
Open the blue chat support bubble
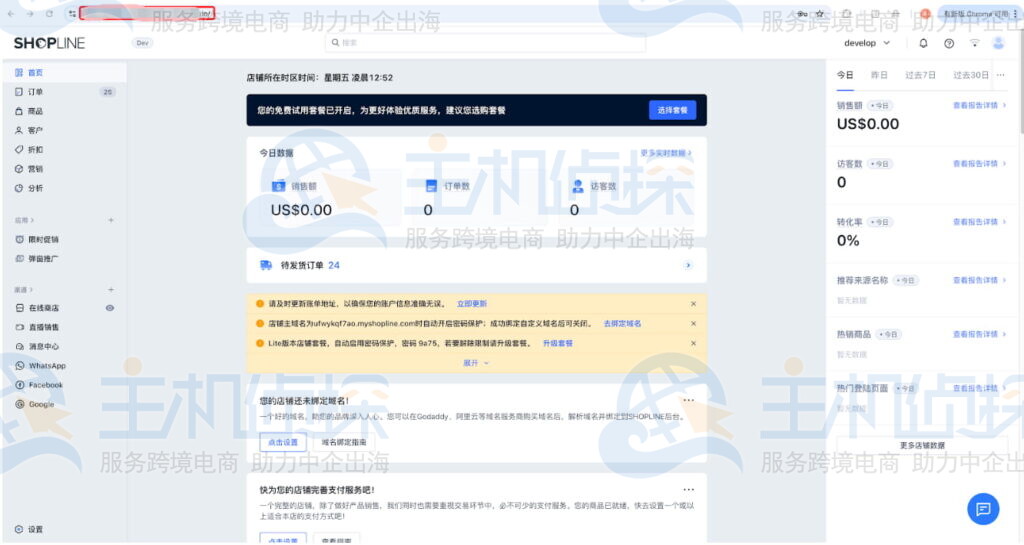[983, 508]
